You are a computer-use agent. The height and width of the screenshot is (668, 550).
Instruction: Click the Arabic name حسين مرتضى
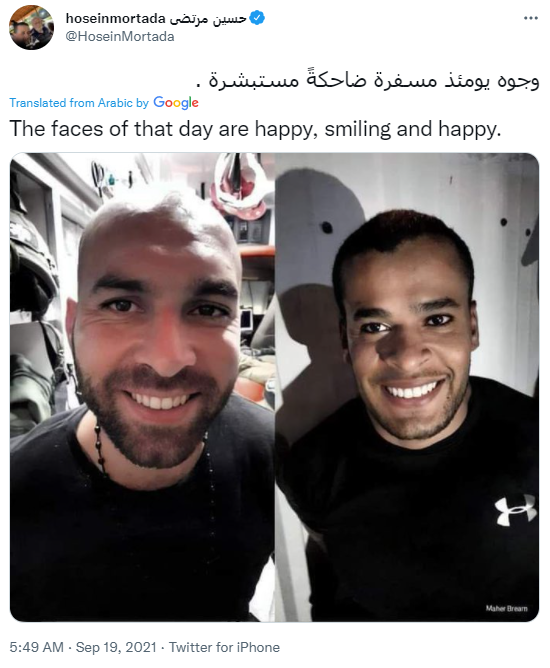[x=208, y=19]
